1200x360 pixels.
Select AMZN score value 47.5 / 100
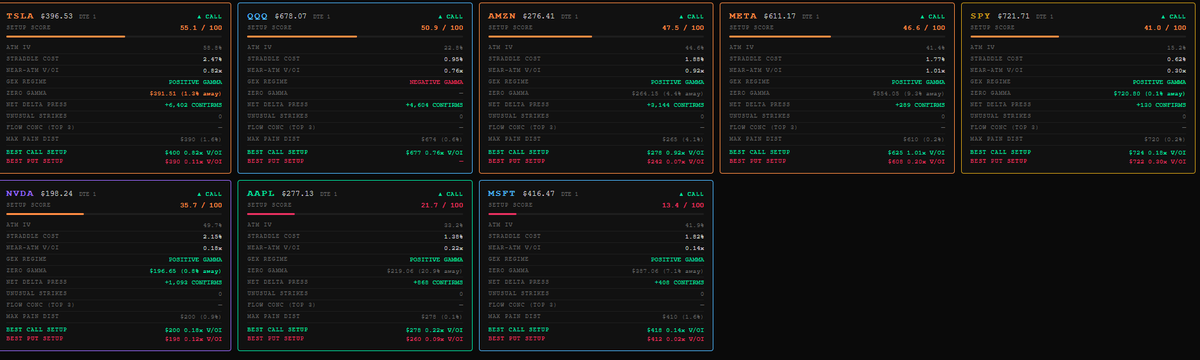684,28
